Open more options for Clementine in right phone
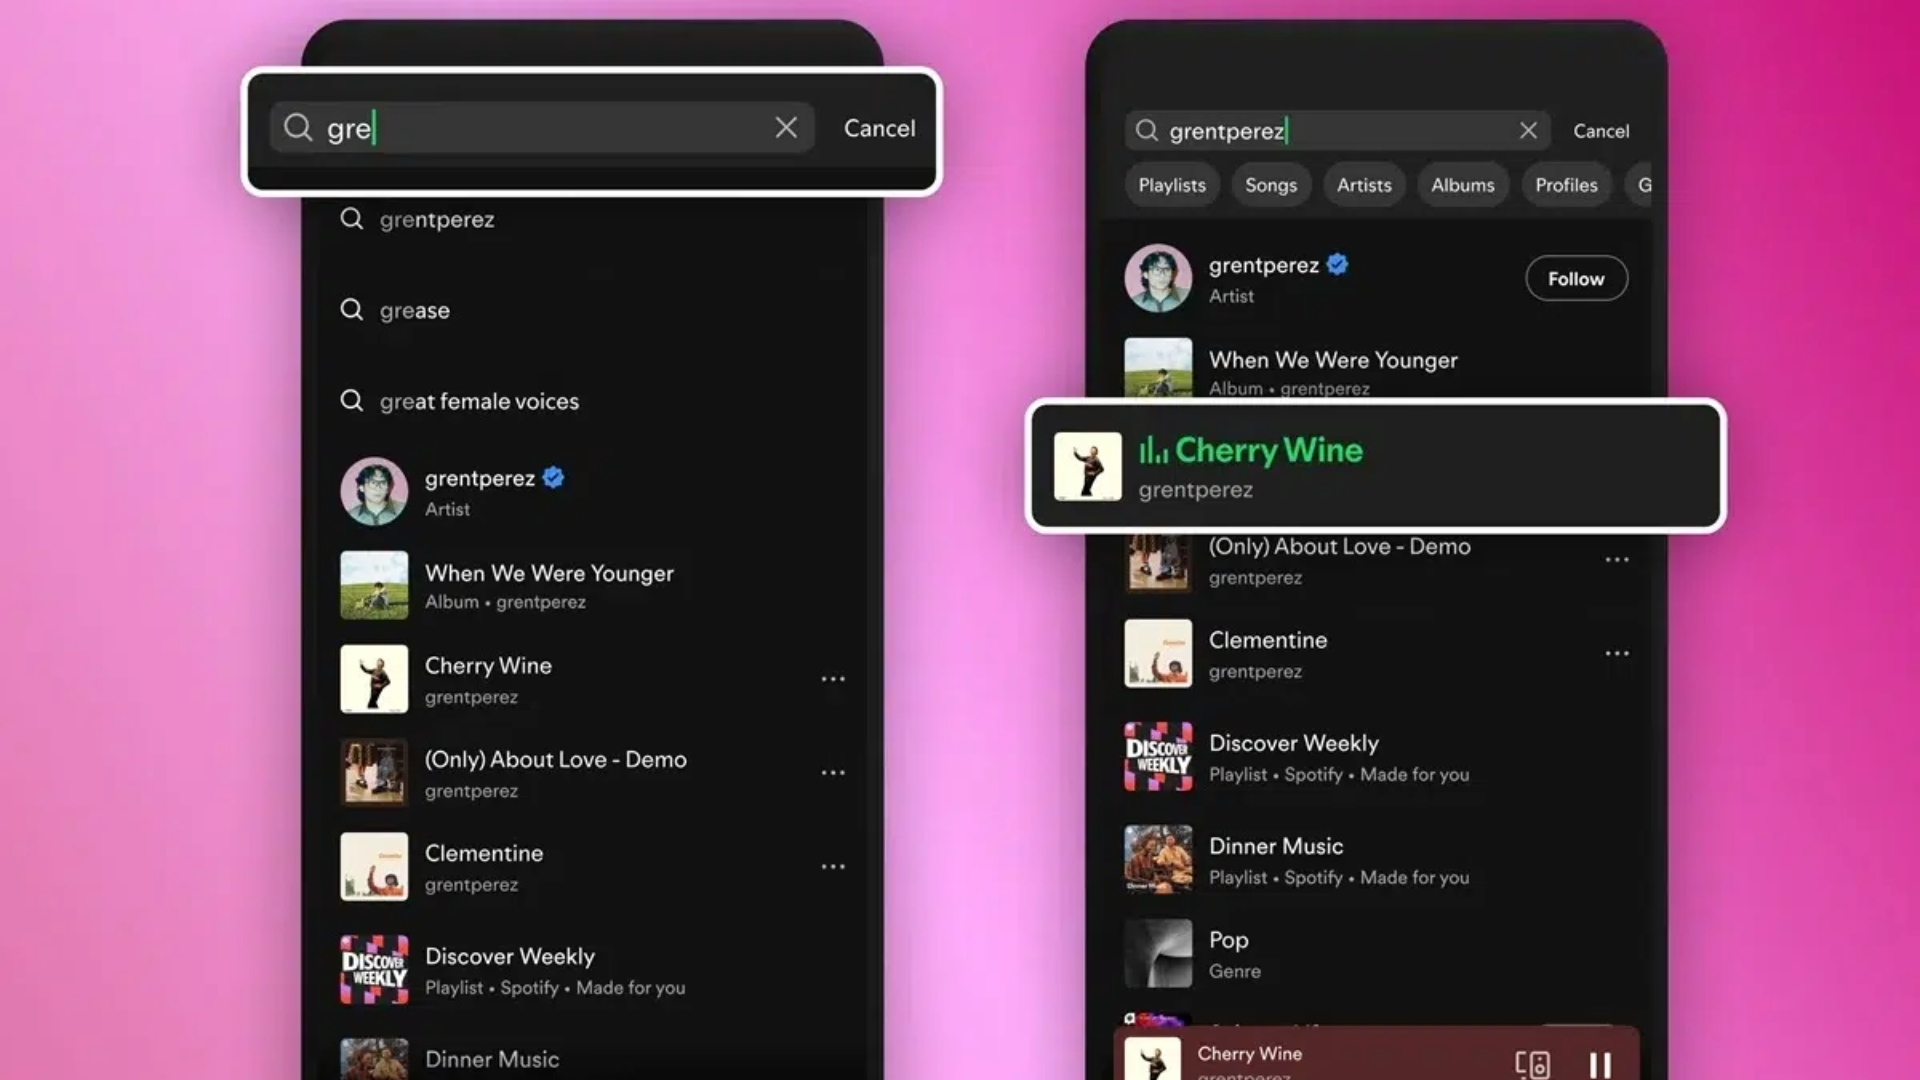Viewport: 1920px width, 1080px height. 1617,653
